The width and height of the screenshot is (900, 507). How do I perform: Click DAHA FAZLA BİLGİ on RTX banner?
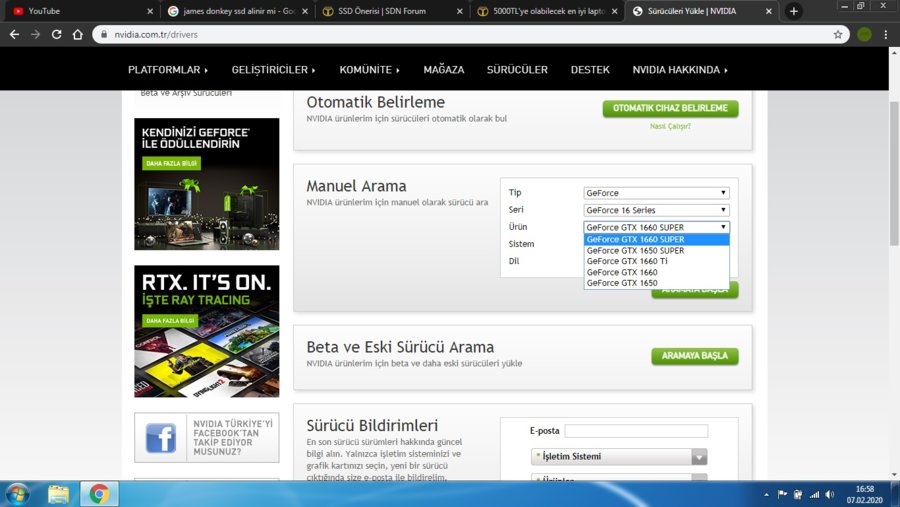[170, 320]
